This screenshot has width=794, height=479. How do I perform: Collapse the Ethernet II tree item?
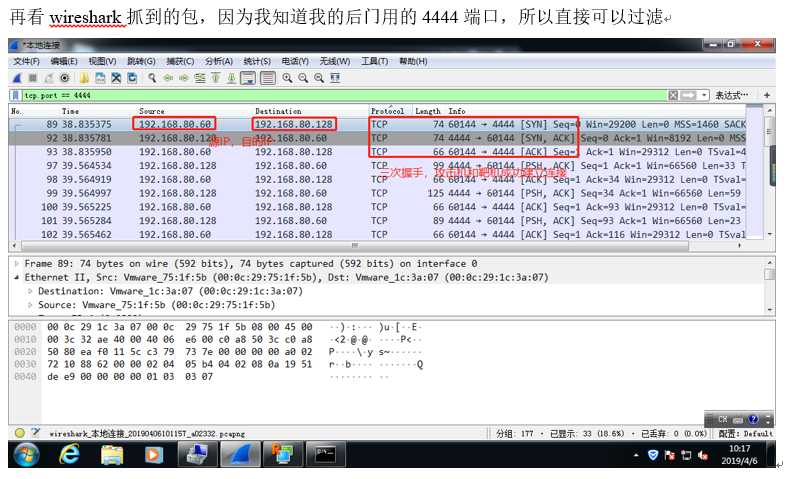17,277
